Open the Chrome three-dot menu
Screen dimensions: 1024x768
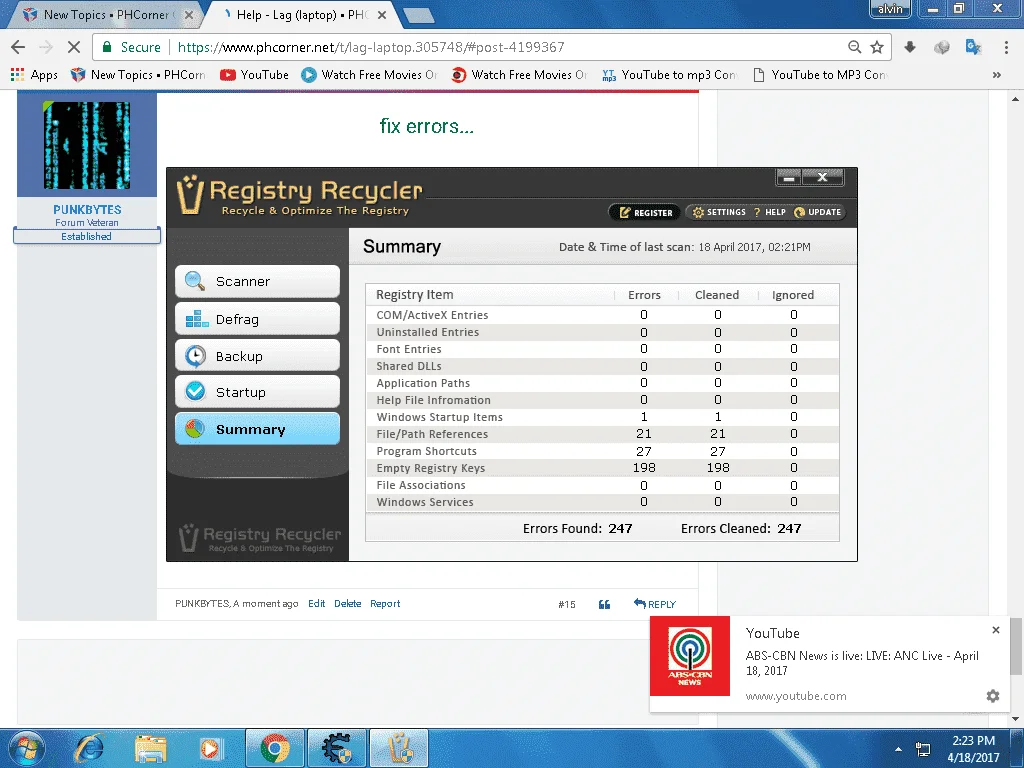click(1006, 47)
